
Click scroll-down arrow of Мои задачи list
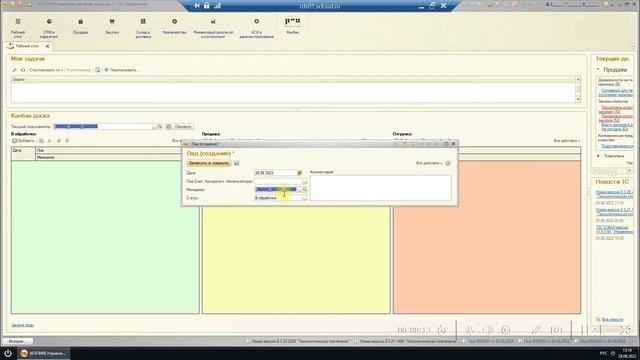(x=578, y=99)
